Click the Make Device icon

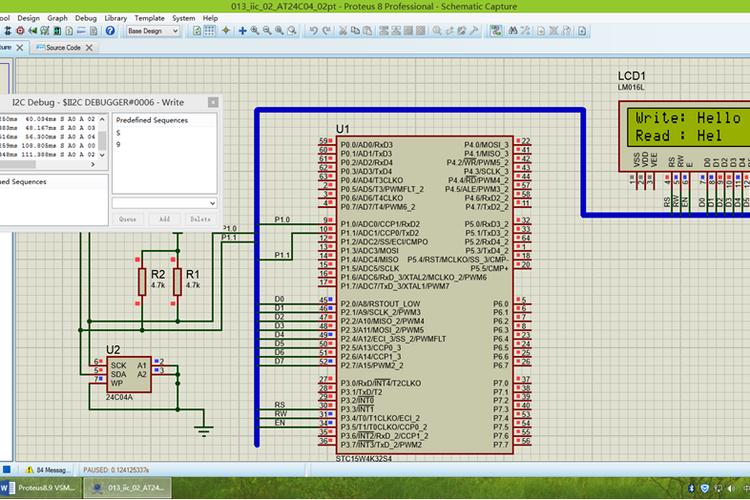coord(450,31)
